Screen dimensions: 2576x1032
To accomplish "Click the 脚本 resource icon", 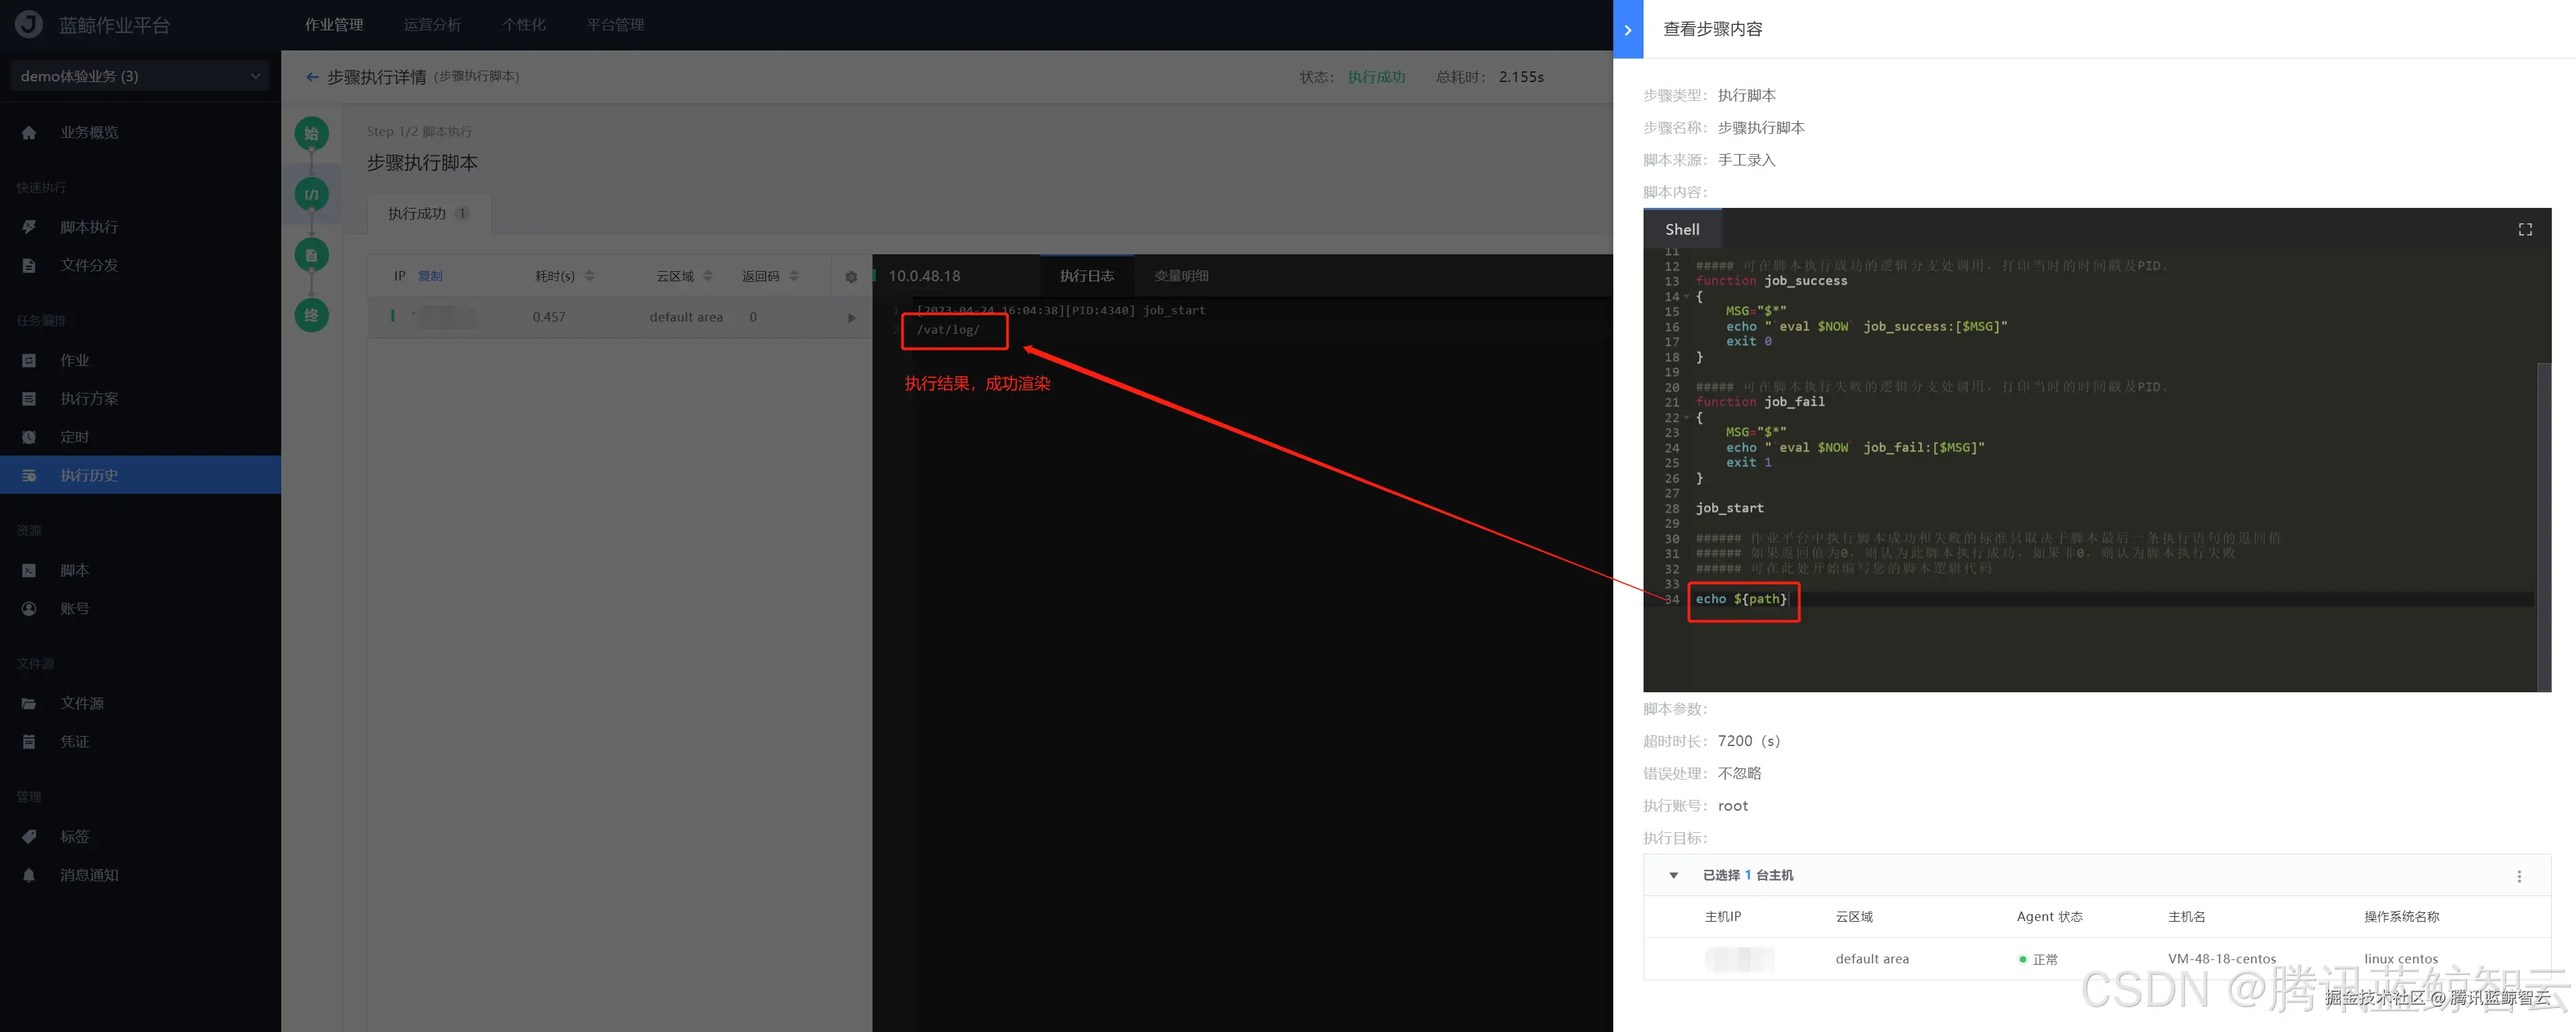I will click(29, 570).
